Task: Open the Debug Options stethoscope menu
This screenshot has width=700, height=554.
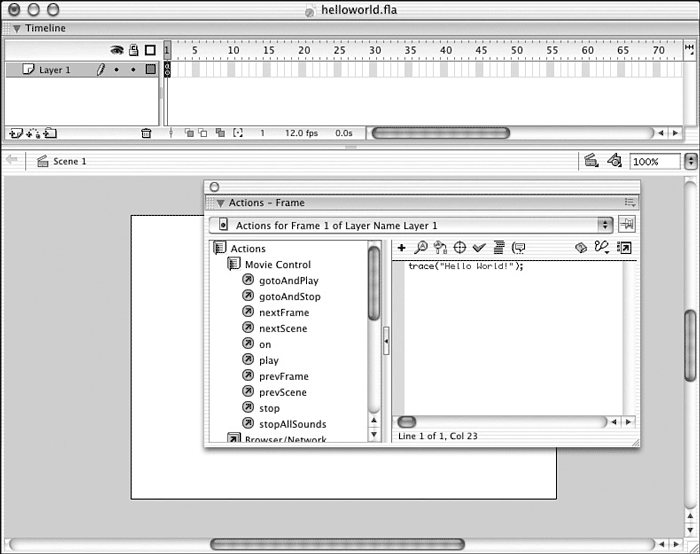Action: point(601,247)
